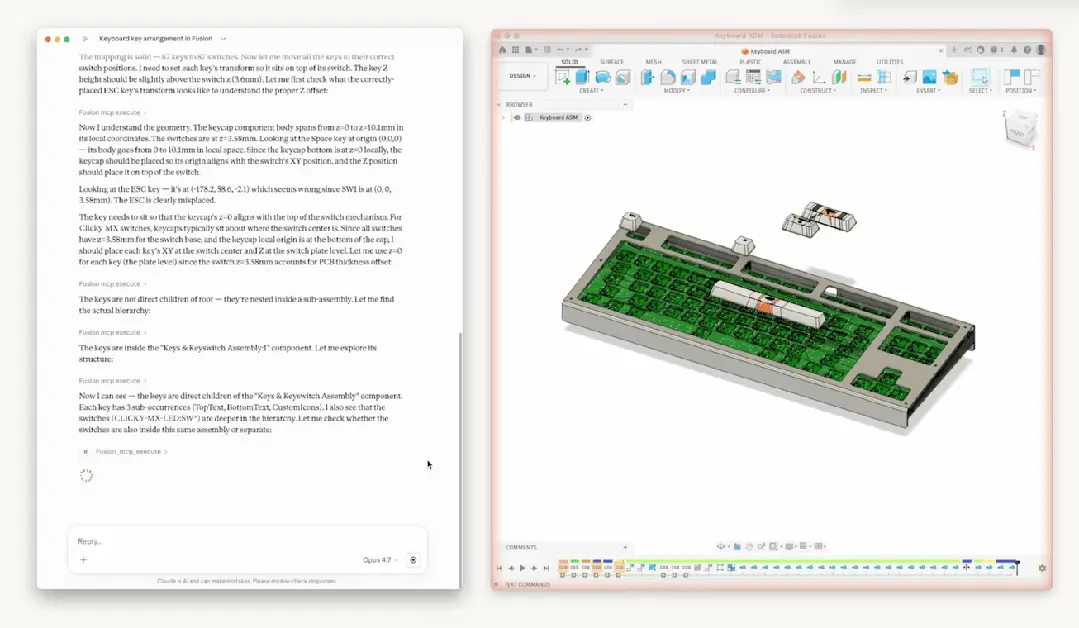Click the Create Sketch tool icon
Screen dimensions: 1079x628
point(563,77)
